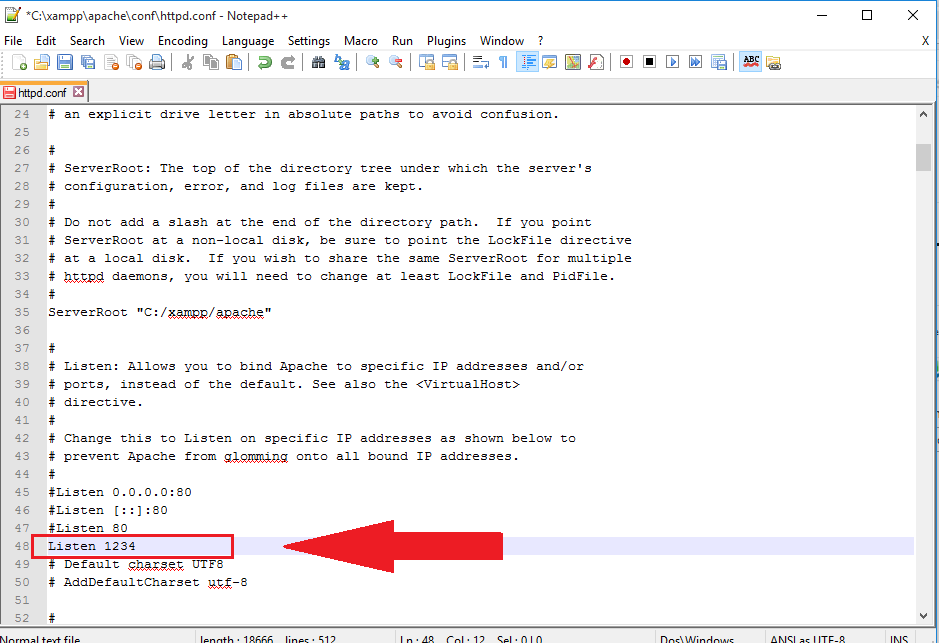Toggle synchronized vertical scrolling icon
The image size is (939, 643).
click(x=426, y=62)
